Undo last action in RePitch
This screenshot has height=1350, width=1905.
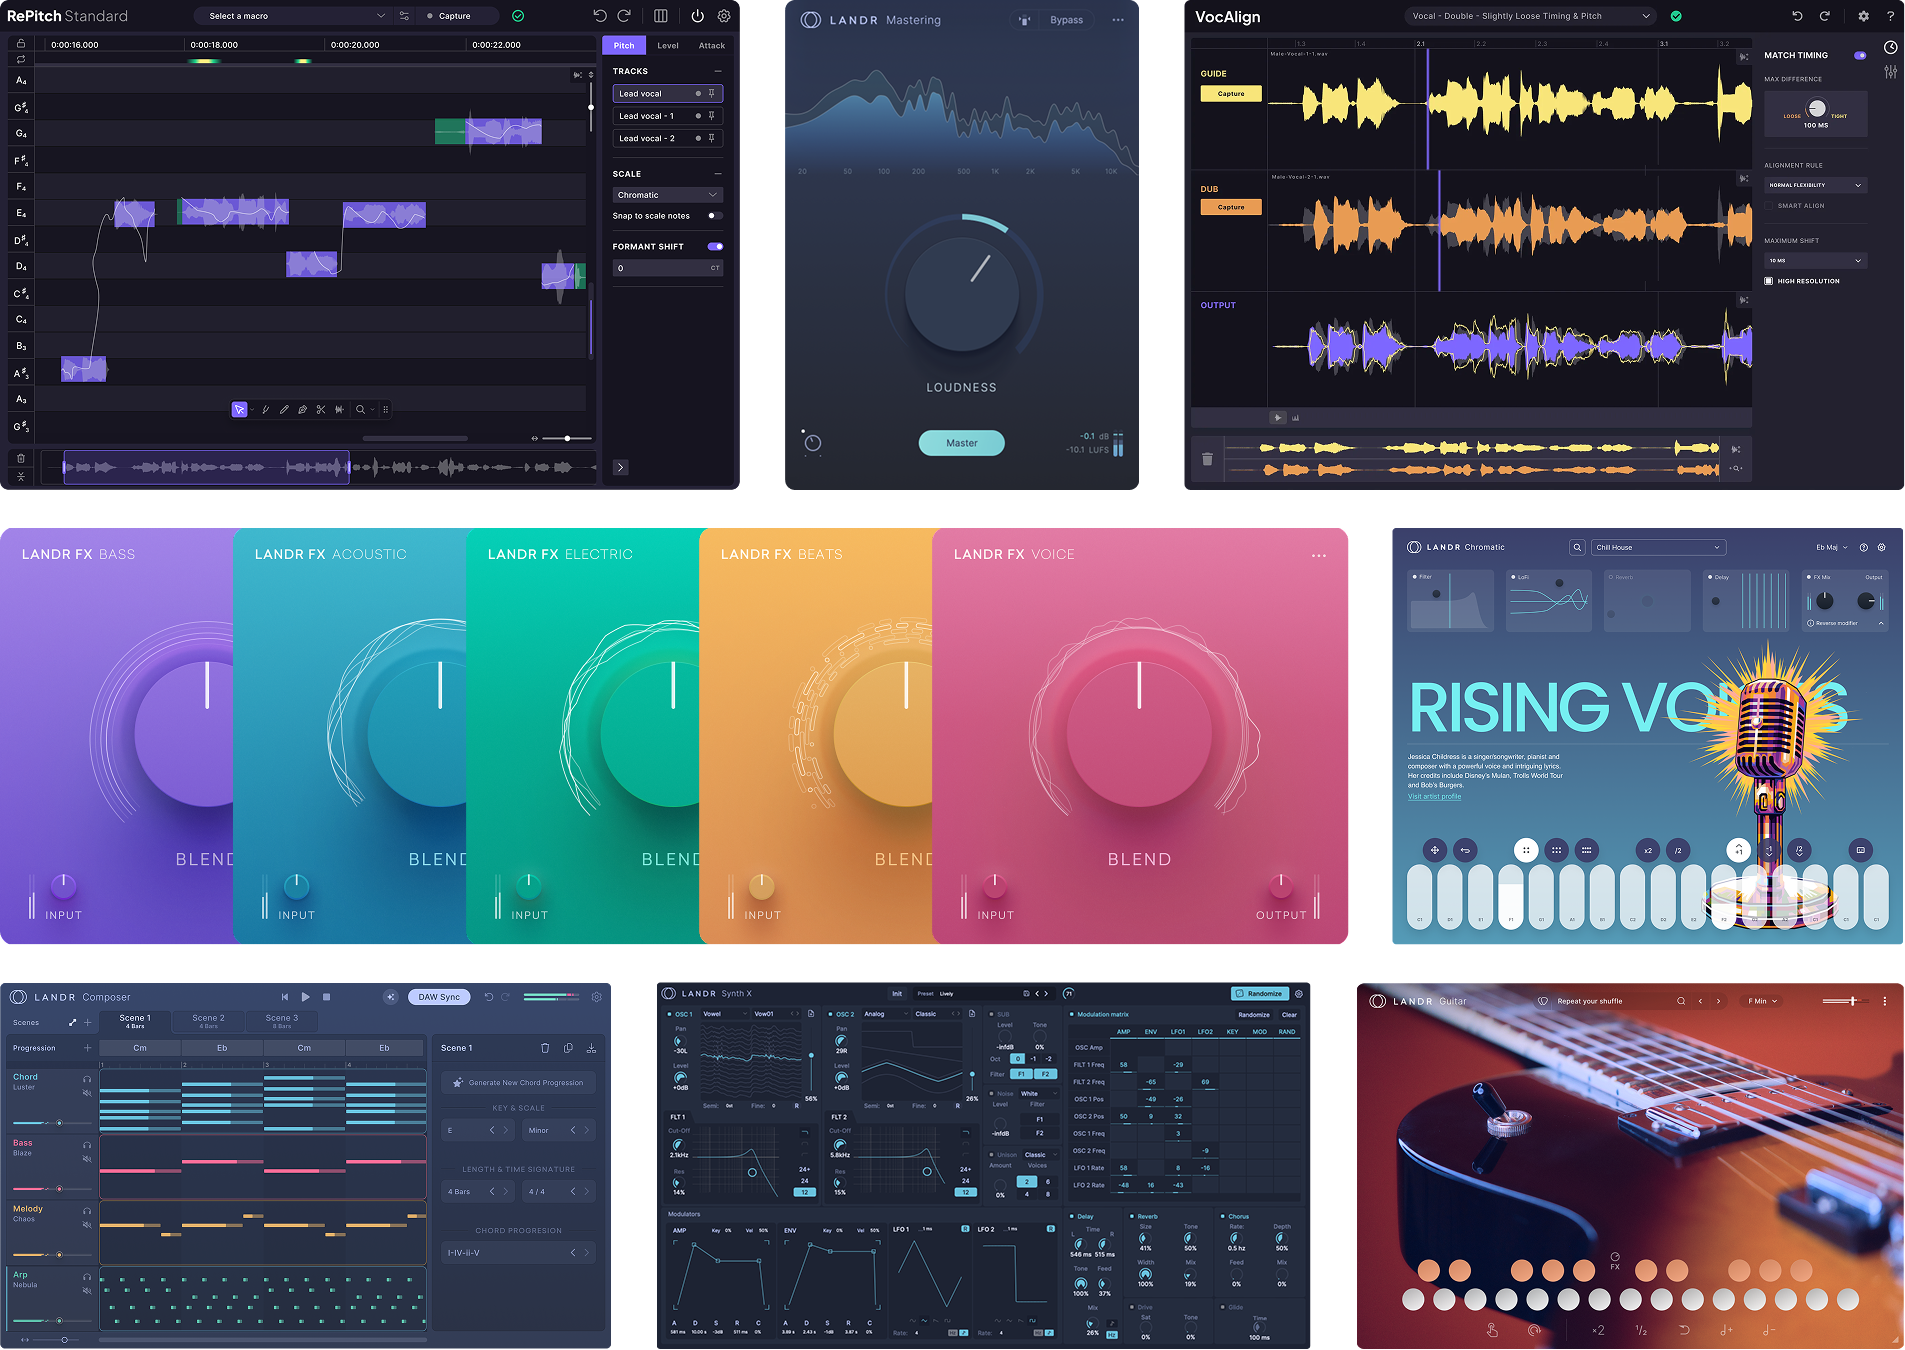(x=599, y=16)
